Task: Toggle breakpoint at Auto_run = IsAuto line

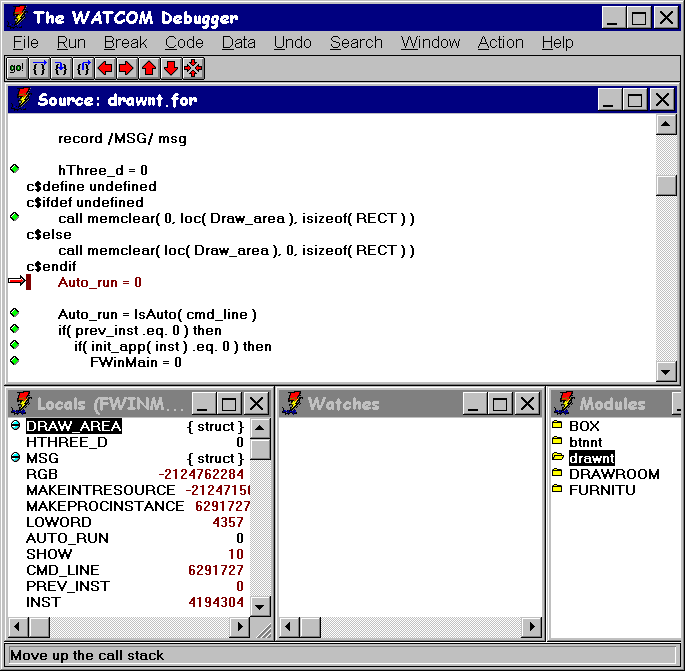Action: pyautogui.click(x=14, y=313)
